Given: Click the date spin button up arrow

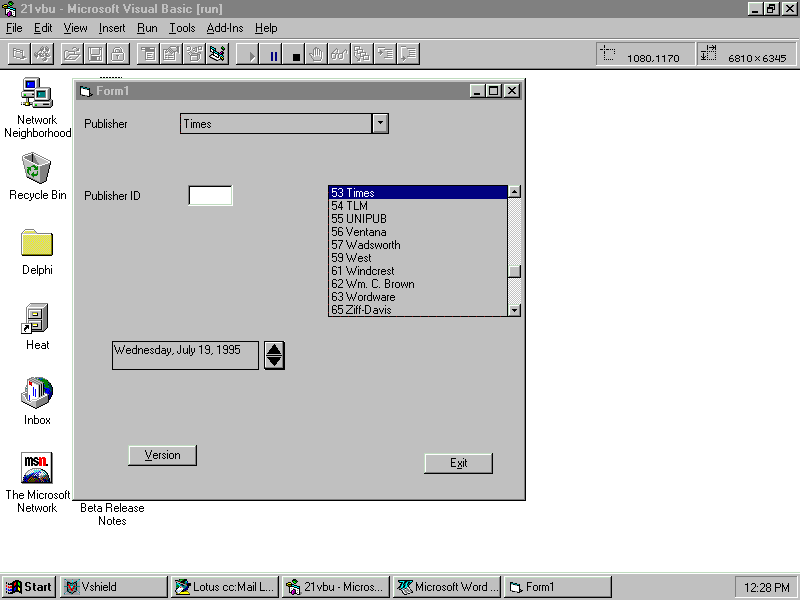Looking at the screenshot, I should click(274, 349).
